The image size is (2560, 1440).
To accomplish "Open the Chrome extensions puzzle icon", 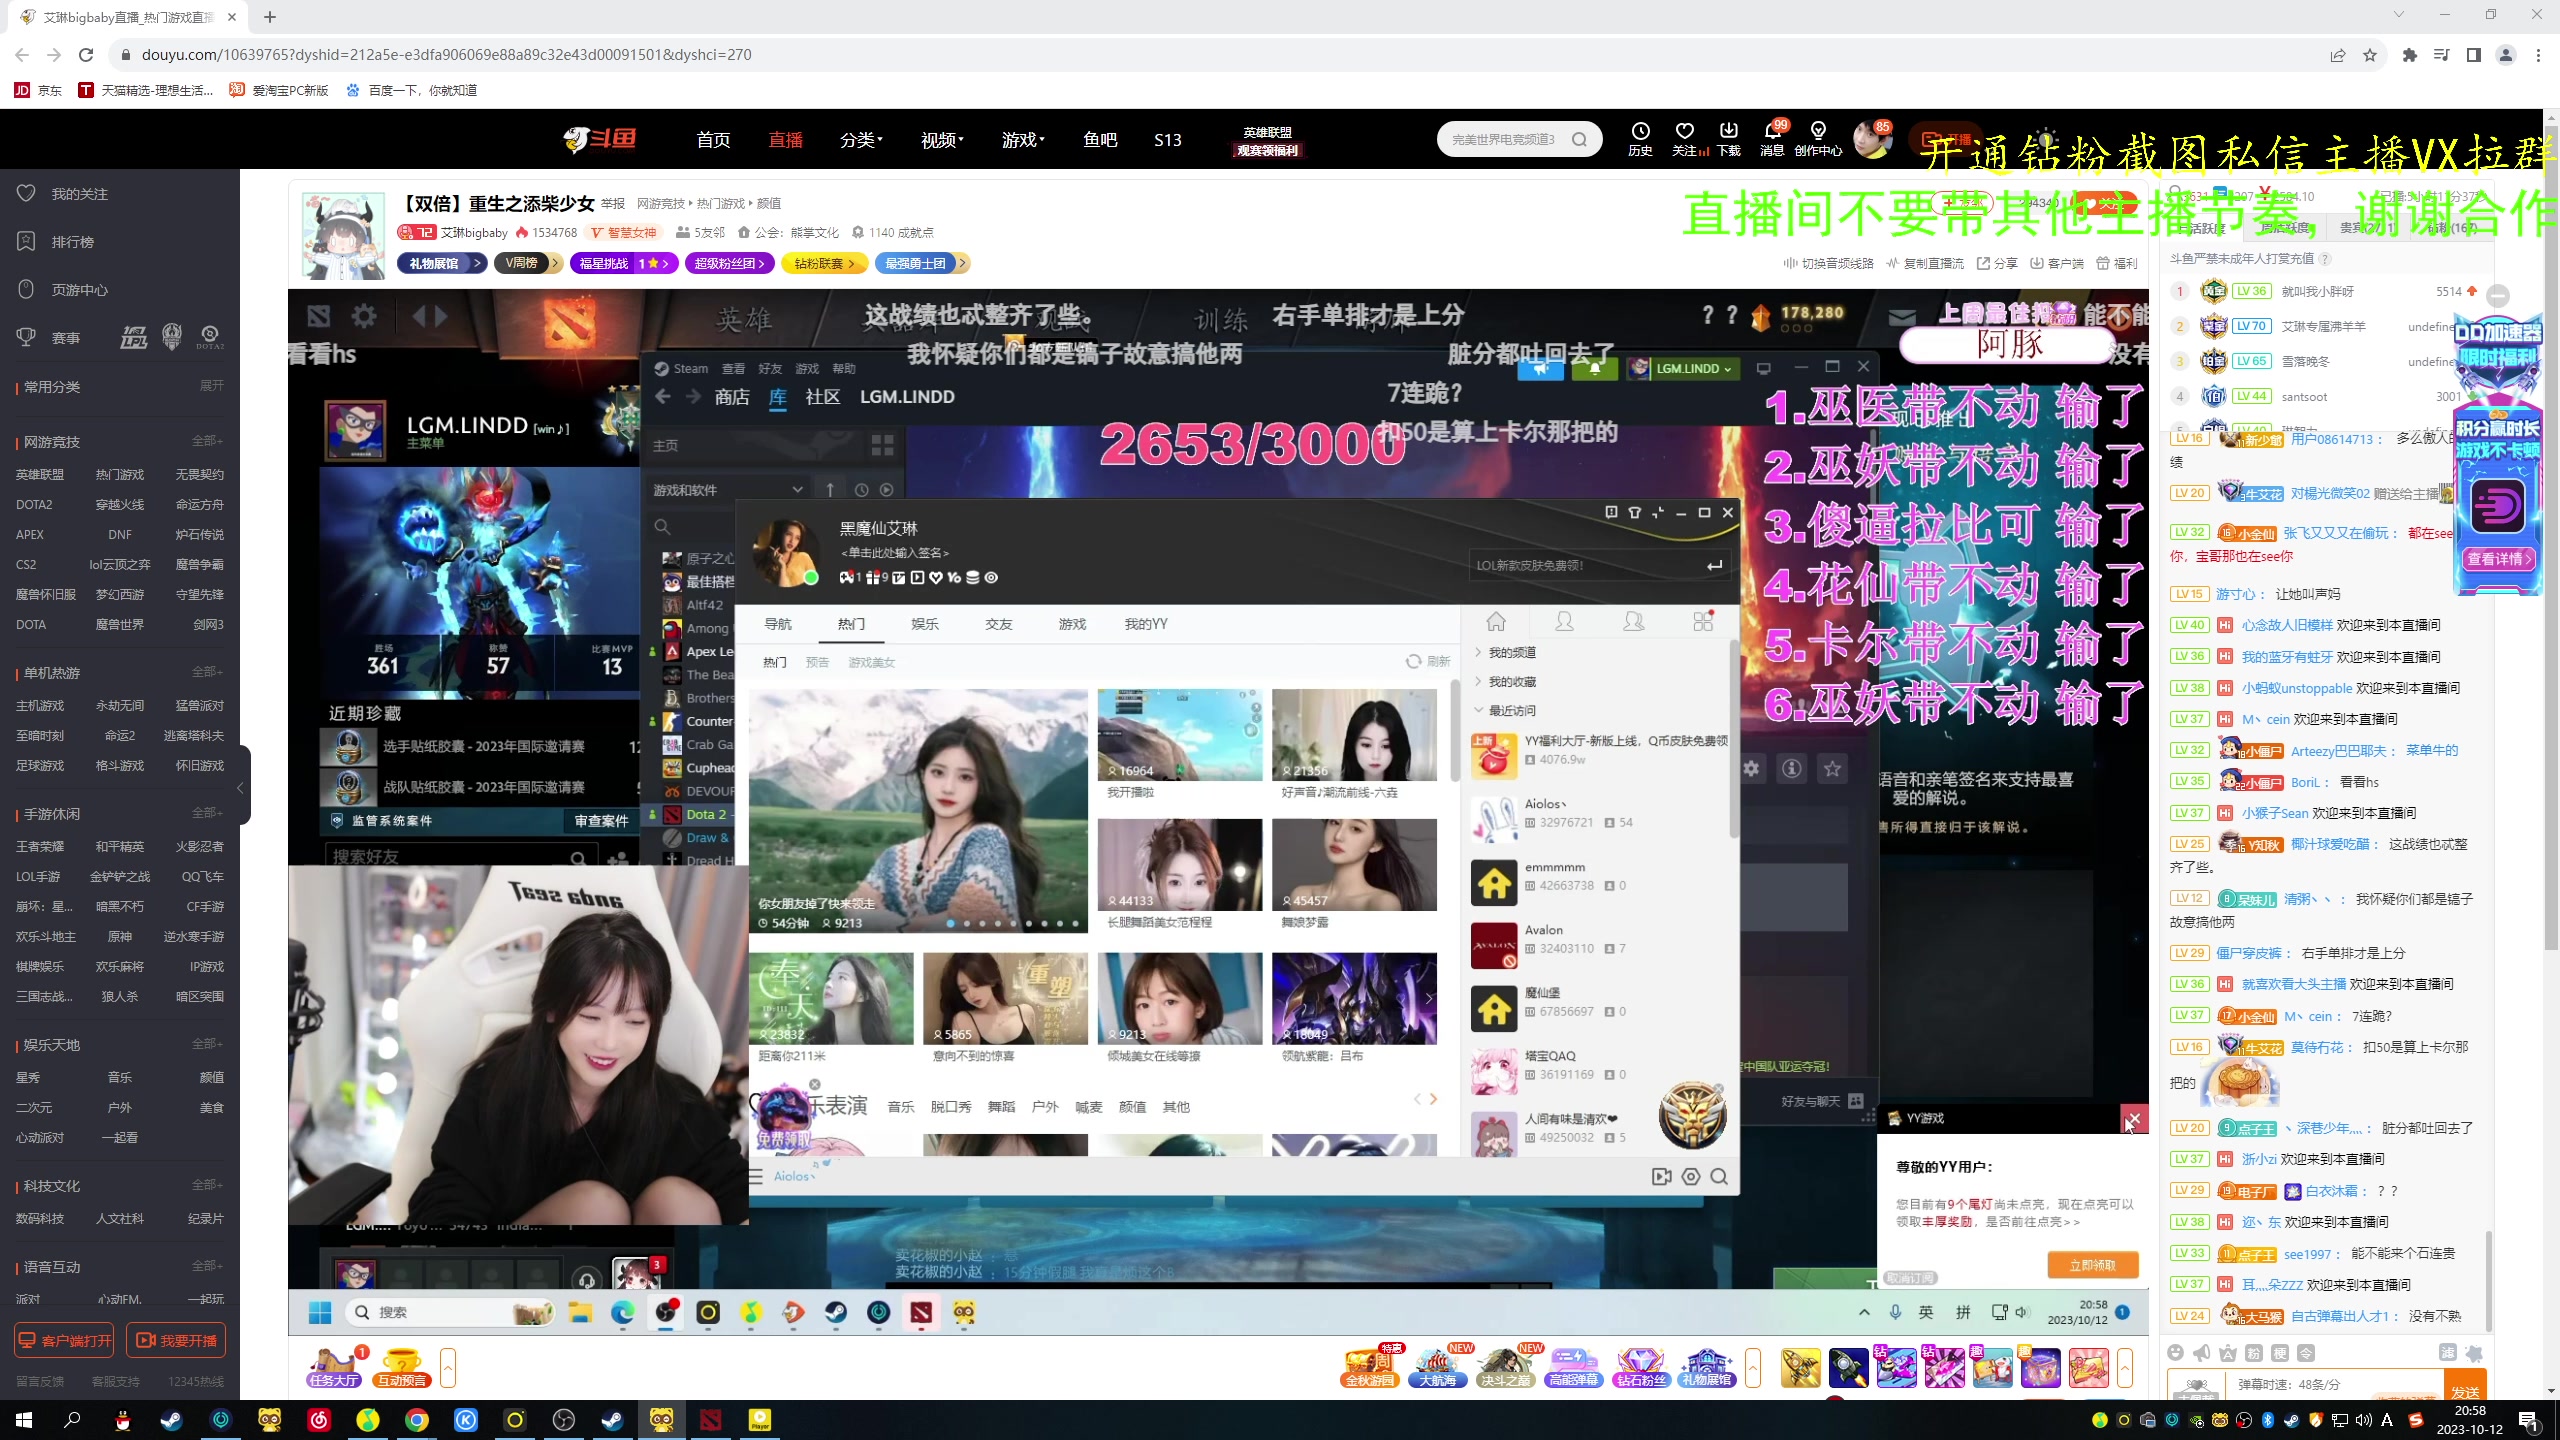I will [2410, 55].
